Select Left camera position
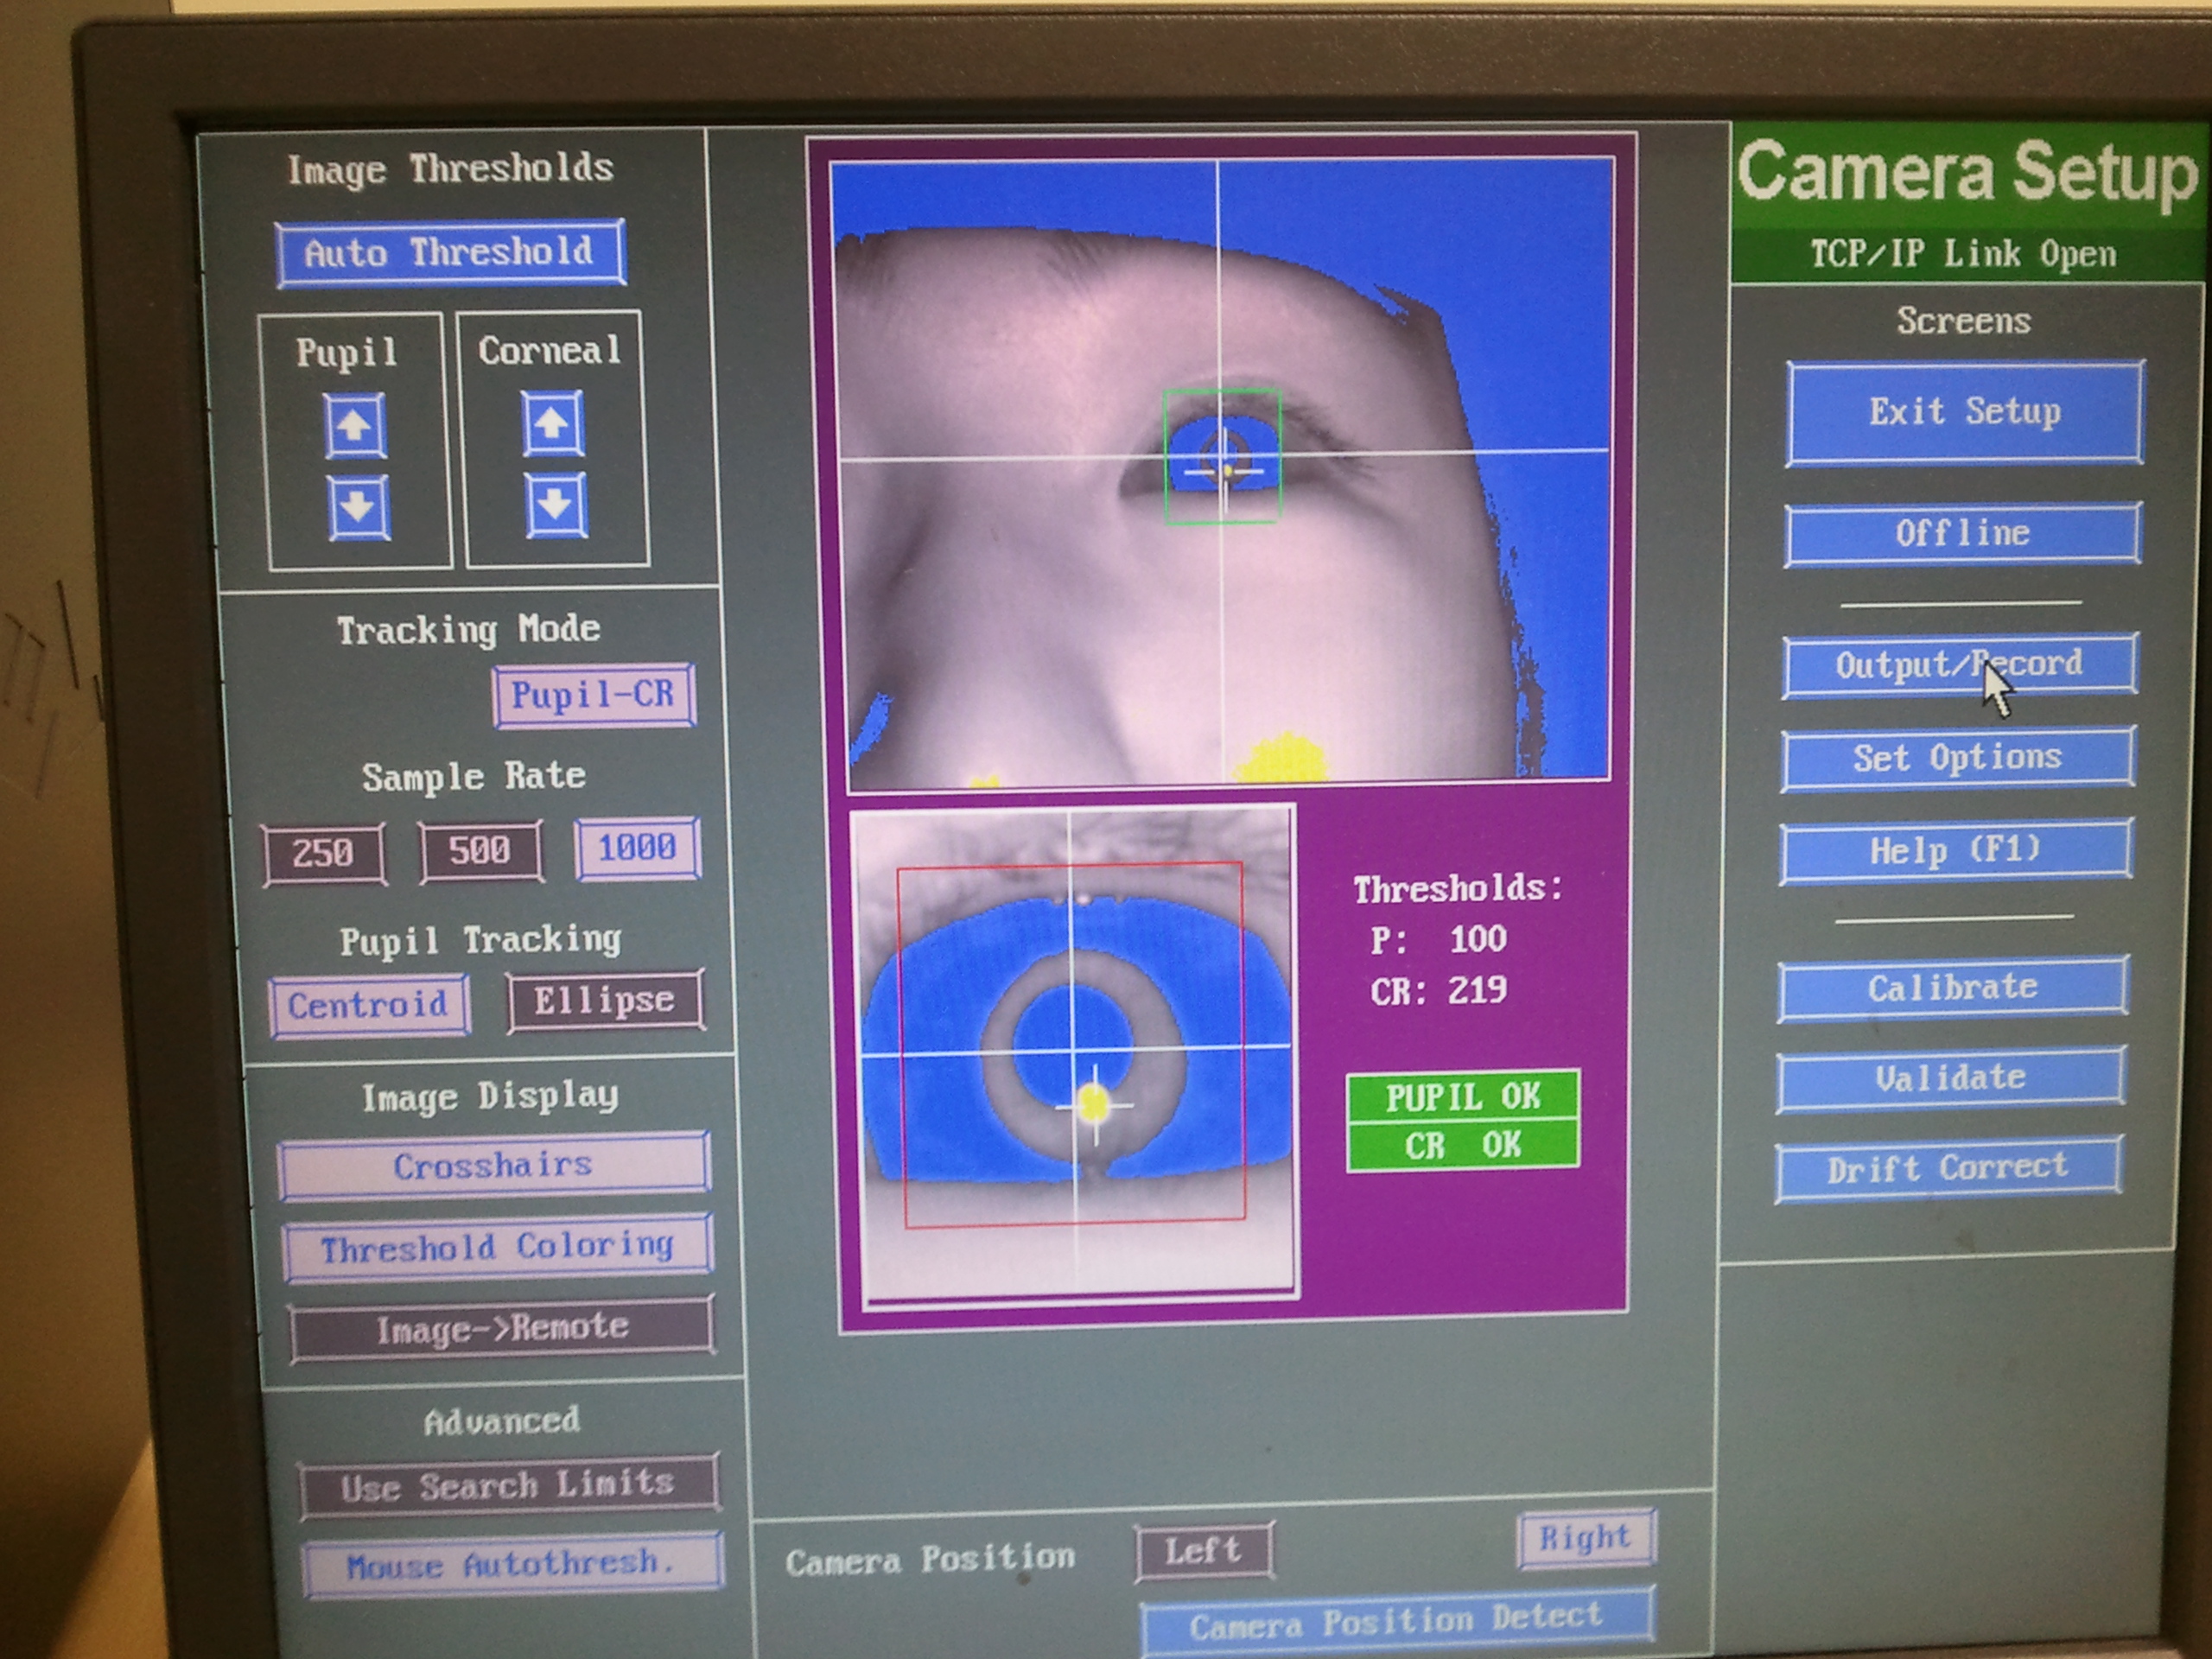The width and height of the screenshot is (2212, 1659). (x=1203, y=1551)
